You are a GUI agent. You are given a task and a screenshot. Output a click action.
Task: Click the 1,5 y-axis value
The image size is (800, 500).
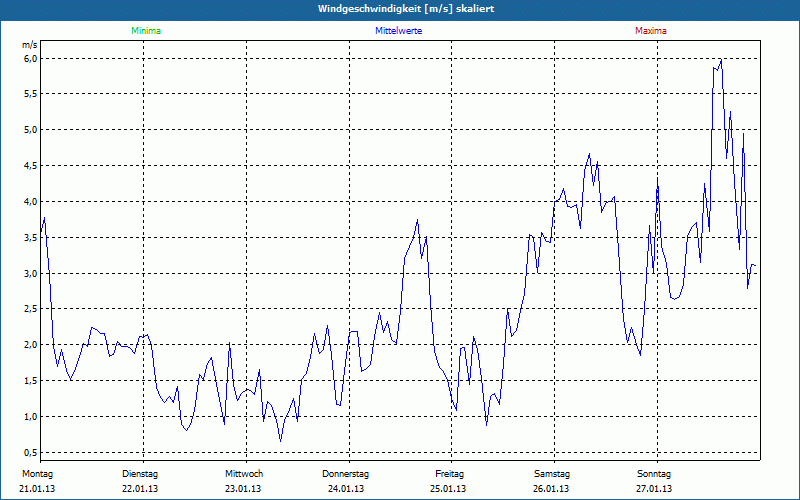(31, 381)
